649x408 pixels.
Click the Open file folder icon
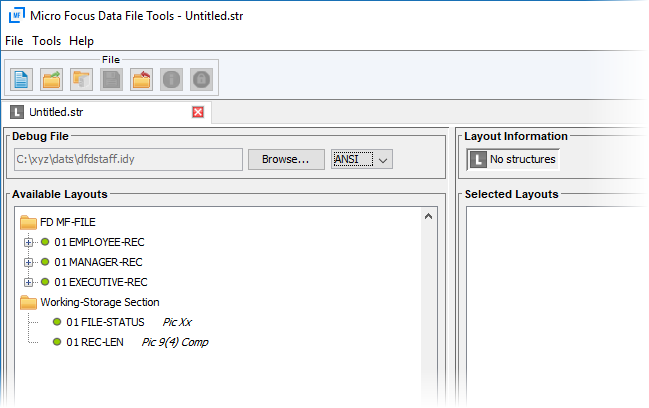tap(52, 79)
